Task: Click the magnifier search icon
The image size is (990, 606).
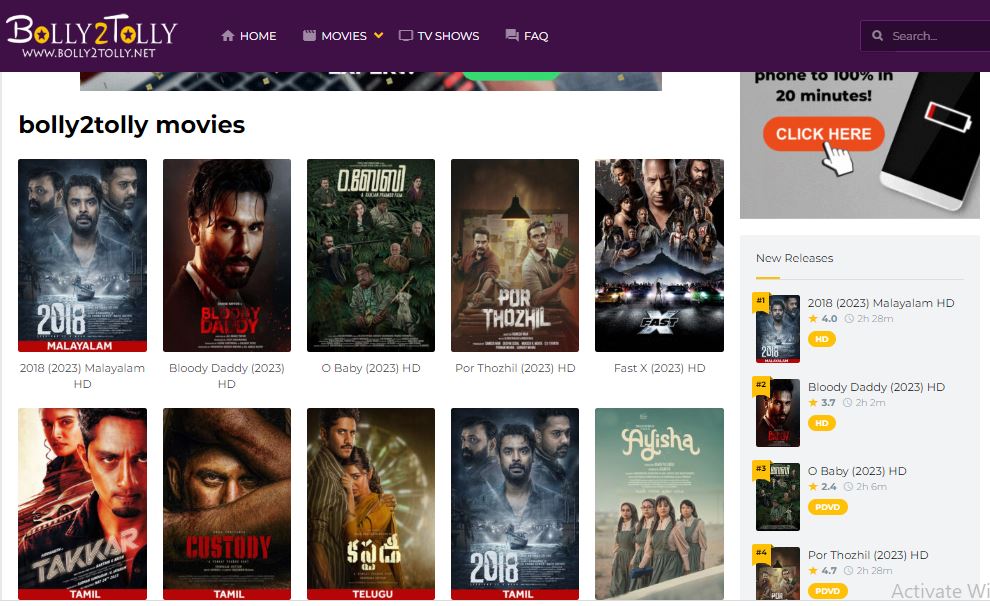Action: [x=878, y=35]
